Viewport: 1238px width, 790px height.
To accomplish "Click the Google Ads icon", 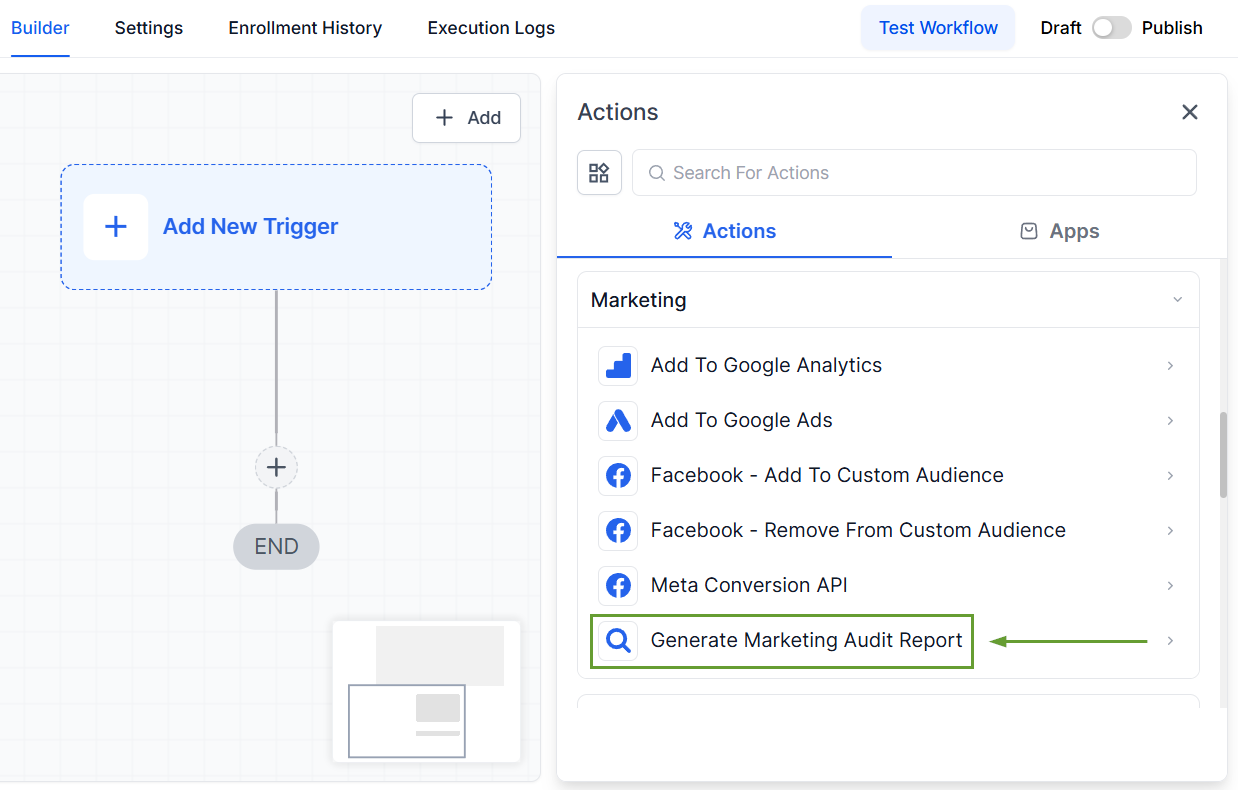I will 618,421.
